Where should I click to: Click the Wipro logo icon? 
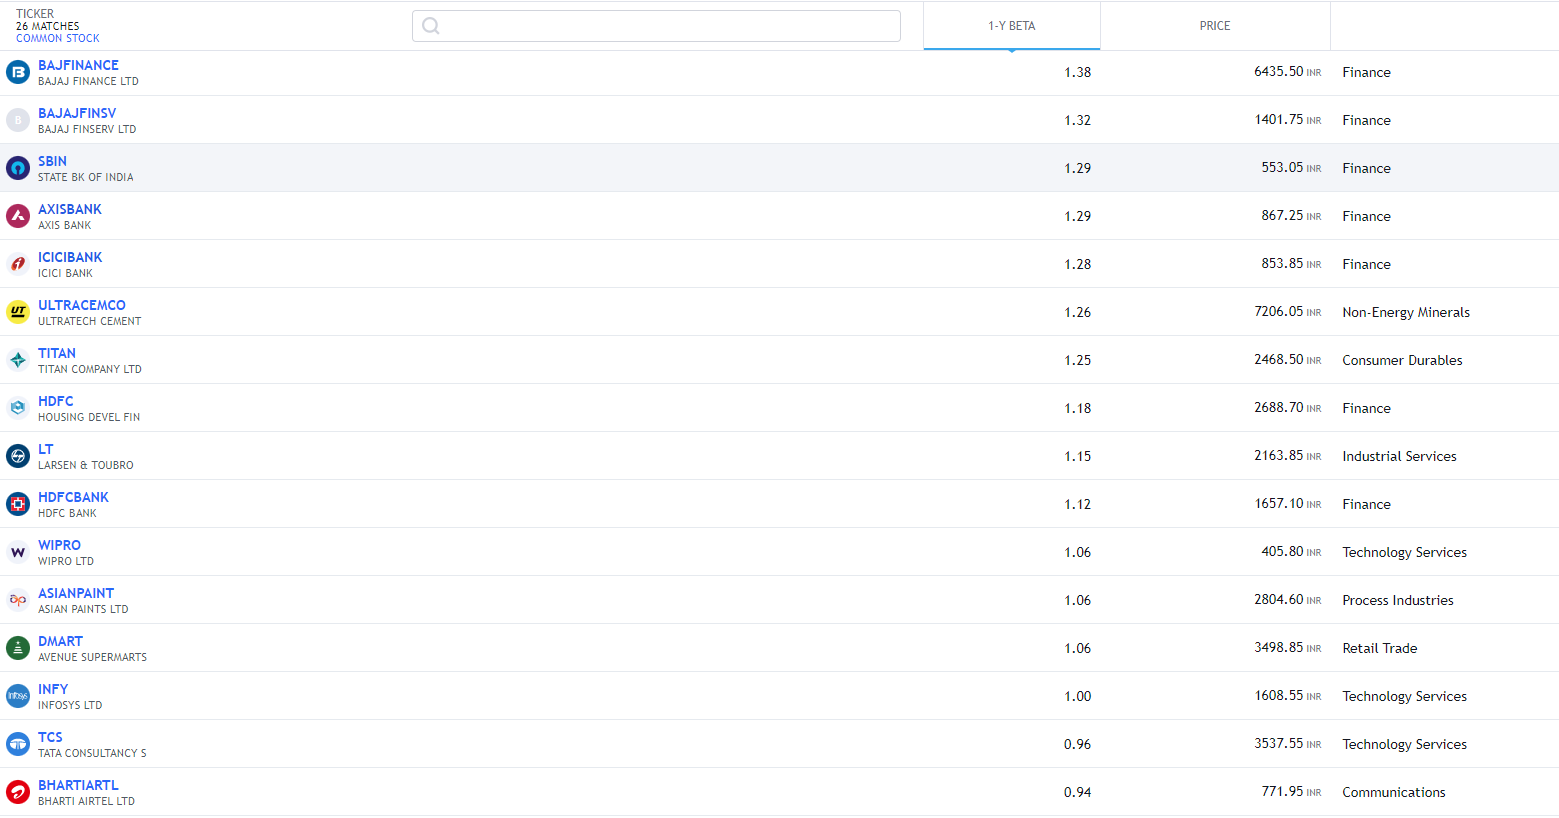pyautogui.click(x=18, y=552)
